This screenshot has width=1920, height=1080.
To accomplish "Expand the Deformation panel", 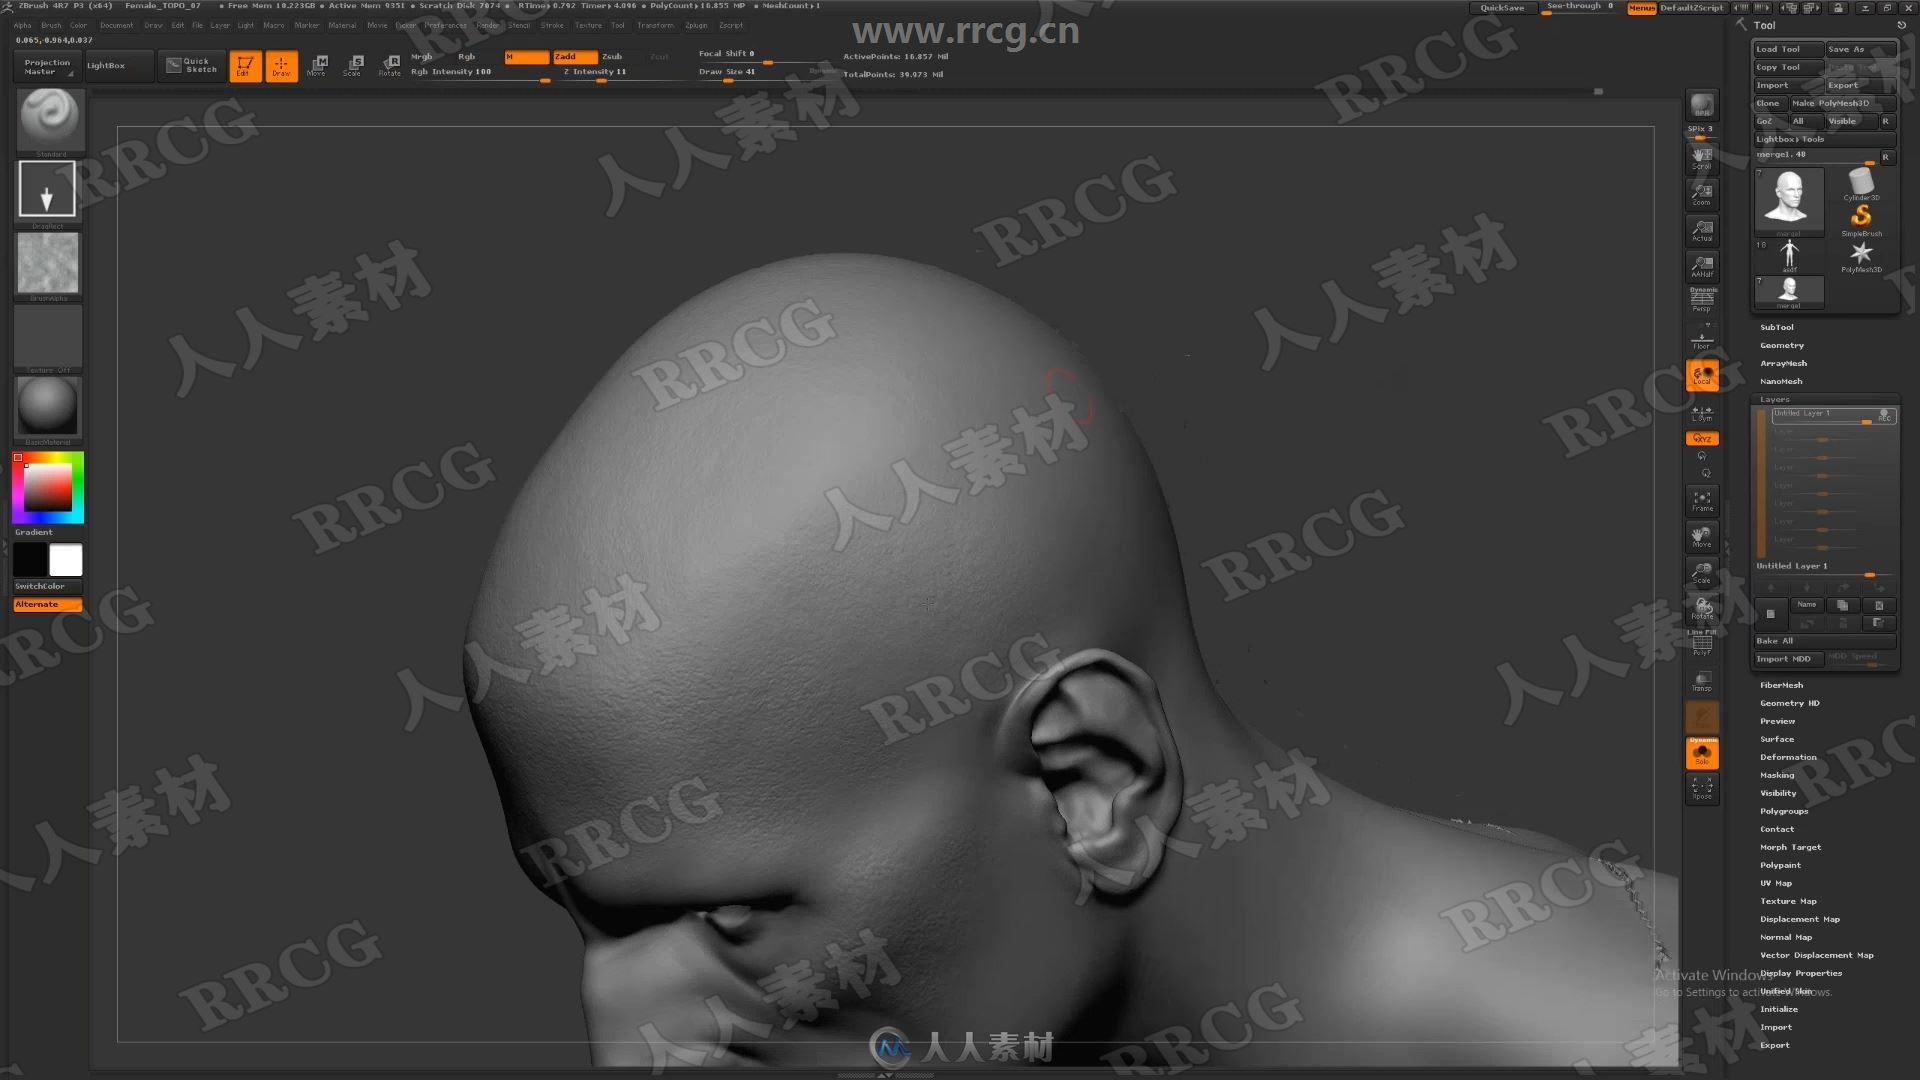I will coord(1789,757).
